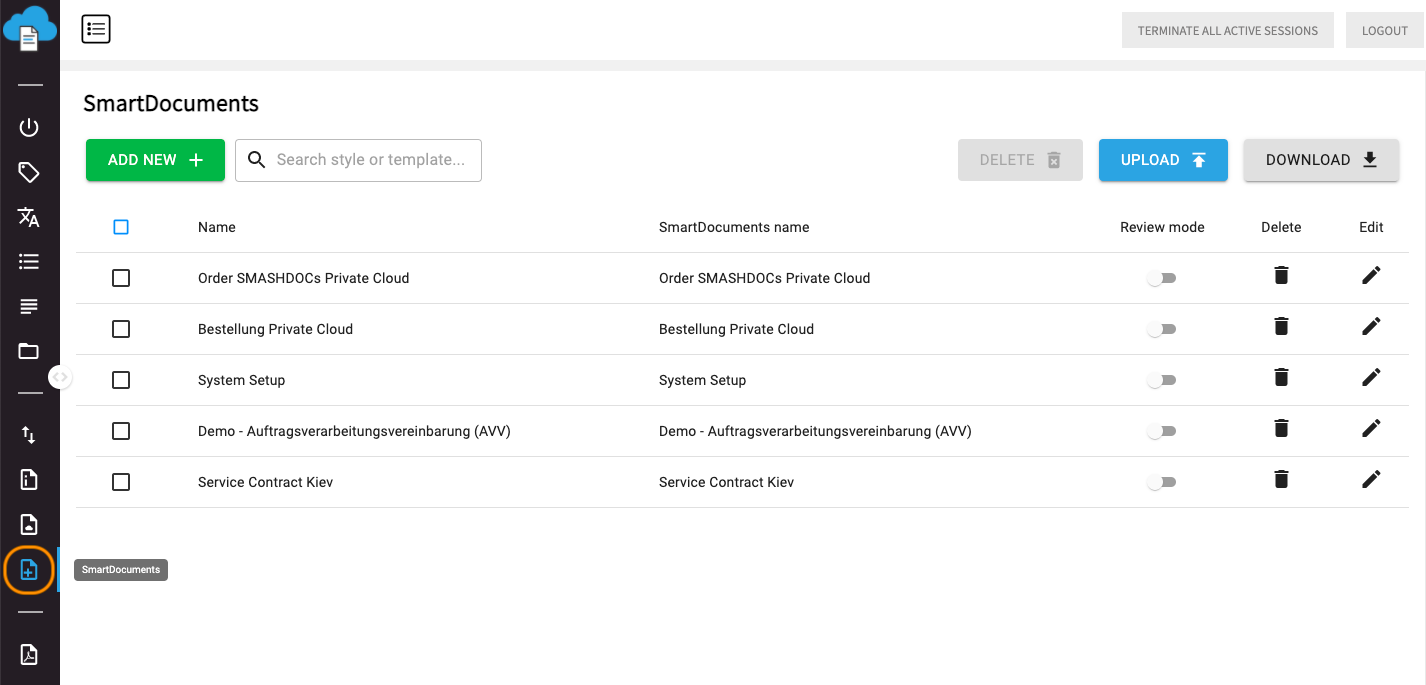Check the Order SMASHDOCs Private Cloud row checkbox
The height and width of the screenshot is (685, 1426).
[121, 278]
